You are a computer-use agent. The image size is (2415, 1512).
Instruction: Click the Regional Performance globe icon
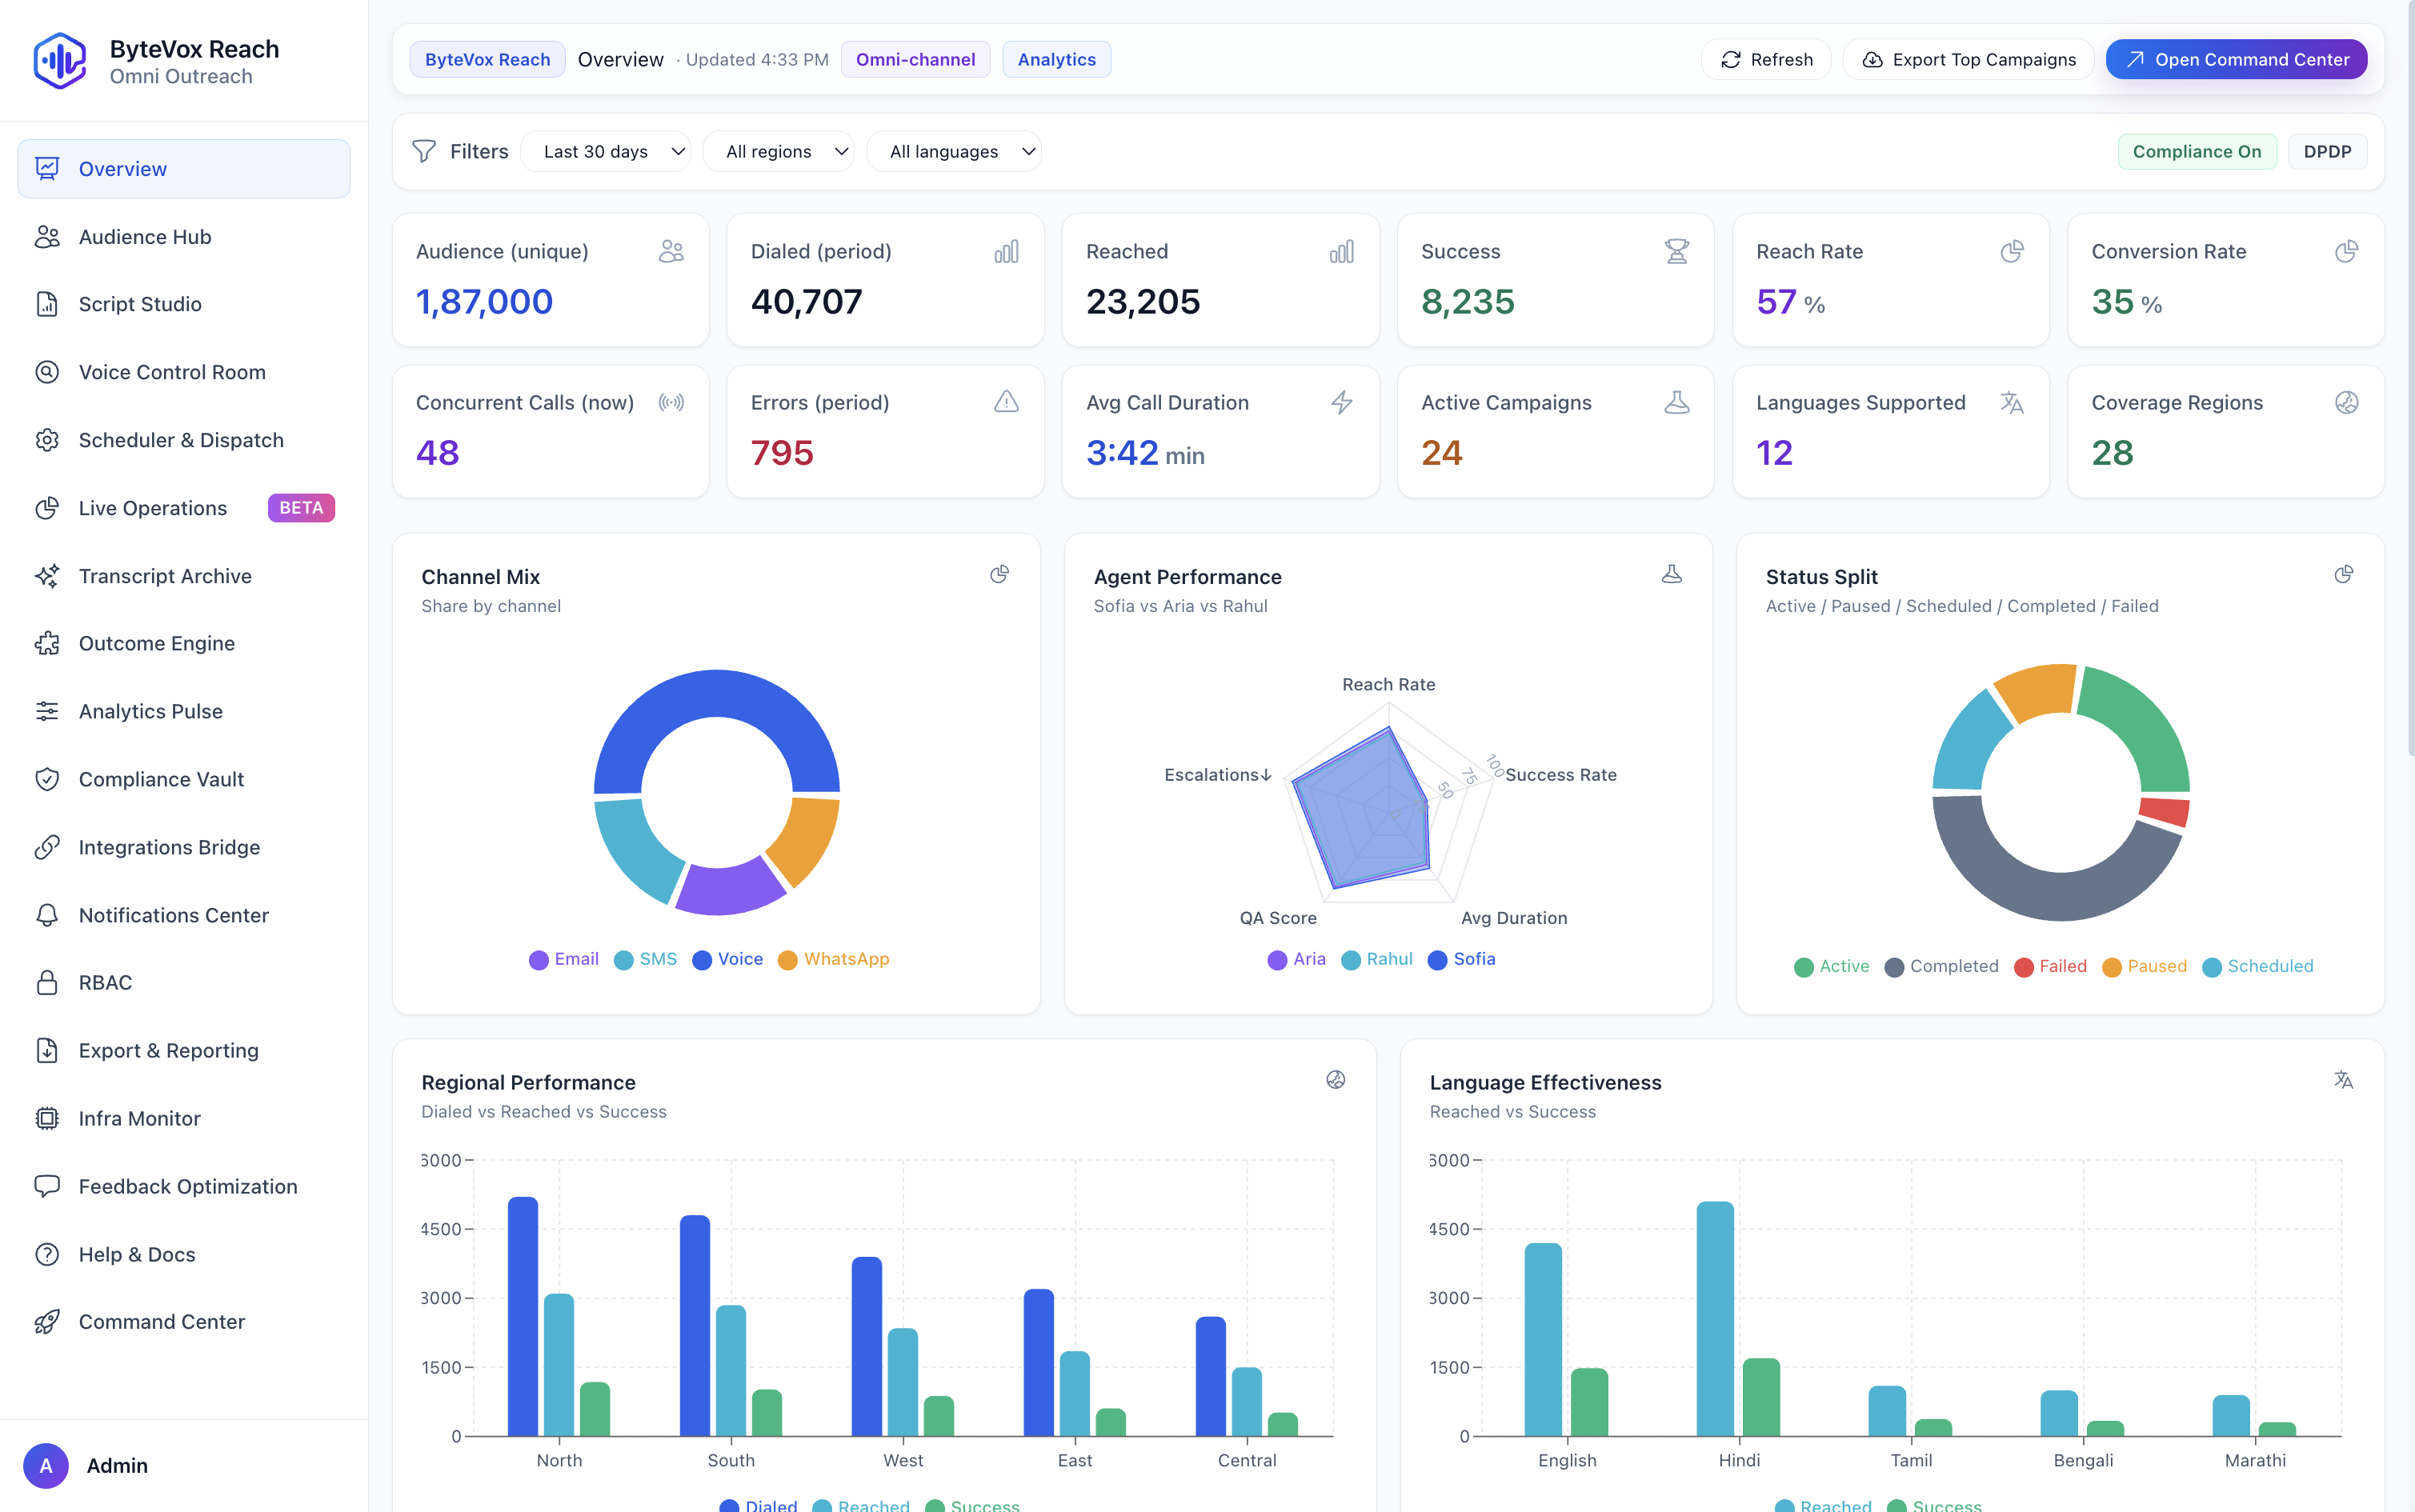tap(1336, 1080)
